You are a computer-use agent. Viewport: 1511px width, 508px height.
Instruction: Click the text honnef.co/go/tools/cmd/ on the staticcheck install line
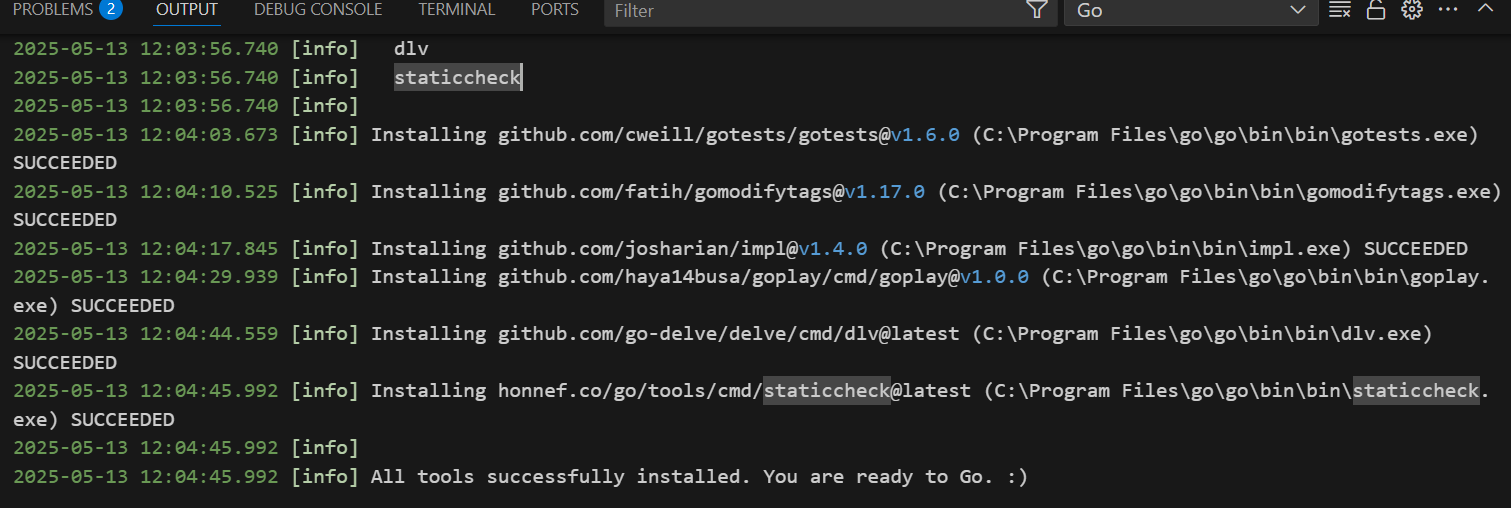click(630, 391)
